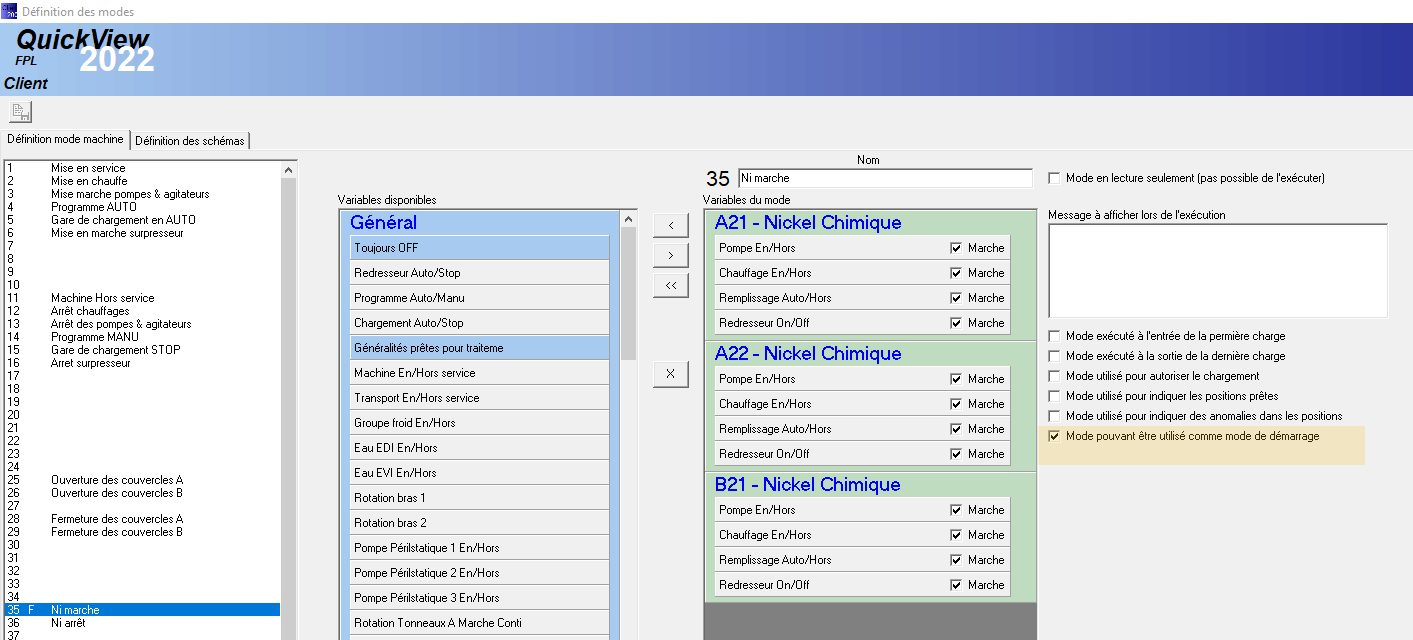The height and width of the screenshot is (640, 1413).
Task: Click the '<<' move all button
Action: [670, 286]
